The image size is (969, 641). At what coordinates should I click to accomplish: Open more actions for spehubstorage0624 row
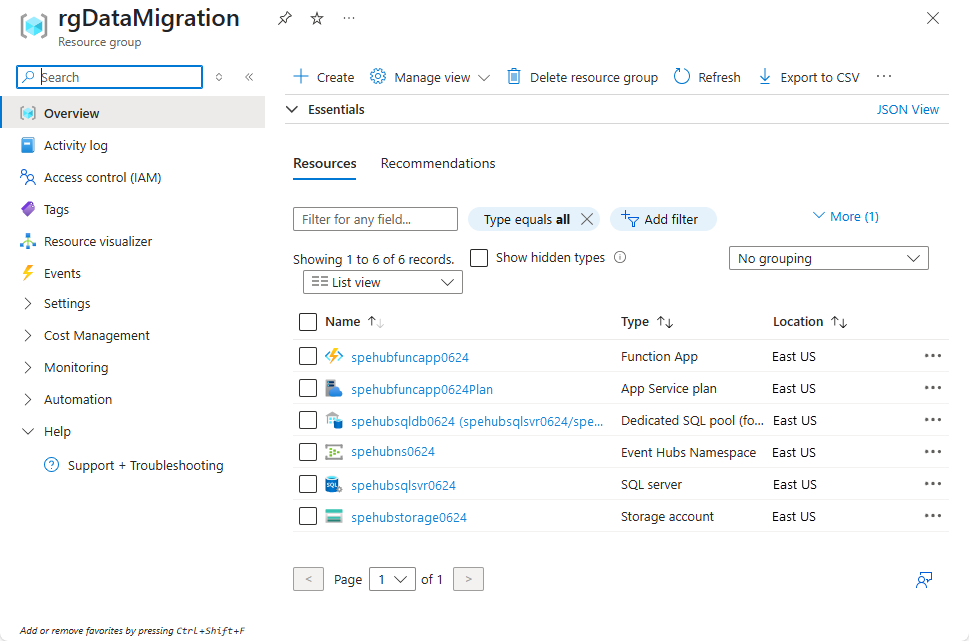point(933,516)
